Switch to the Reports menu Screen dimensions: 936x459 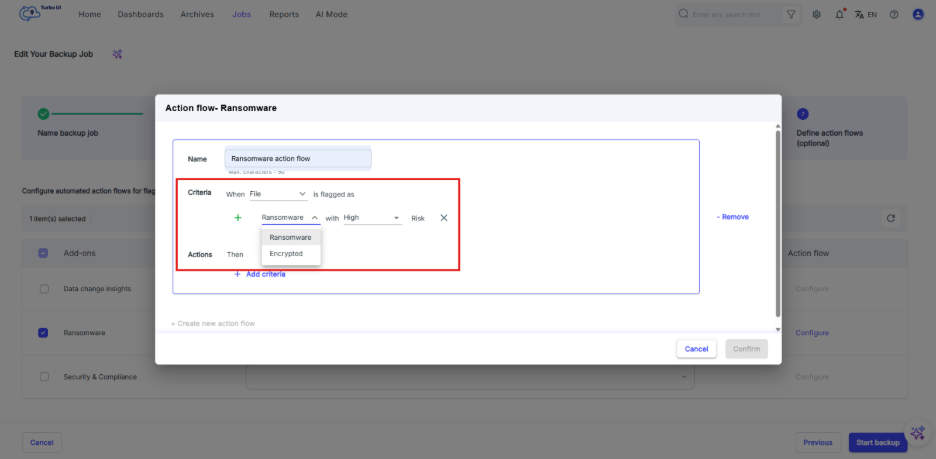(284, 15)
